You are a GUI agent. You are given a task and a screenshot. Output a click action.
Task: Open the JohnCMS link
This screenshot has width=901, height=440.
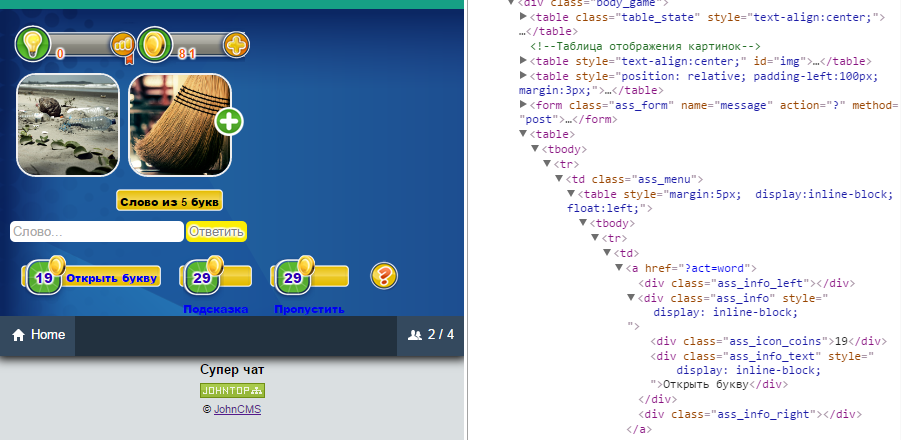coord(237,409)
